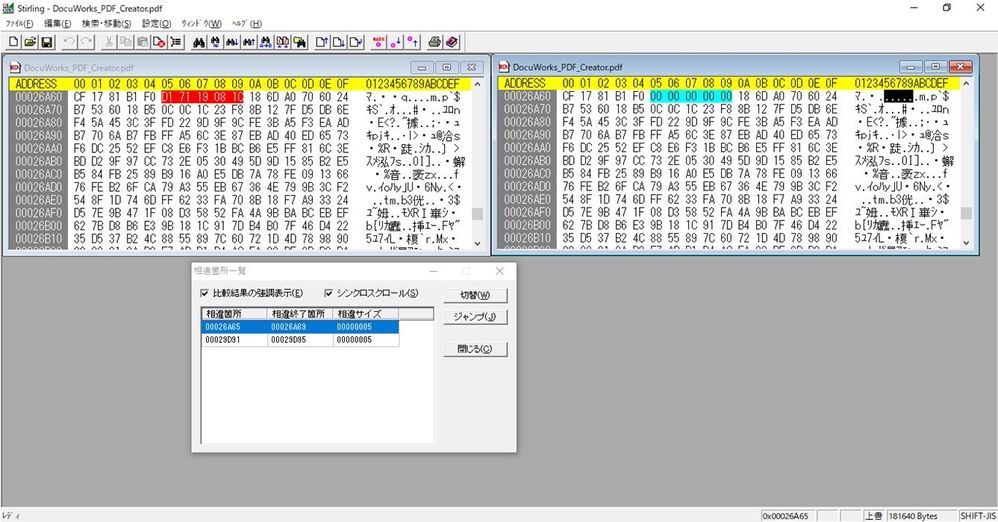
Task: Click folder-with-binoculars file search icon
Action: [x=299, y=42]
